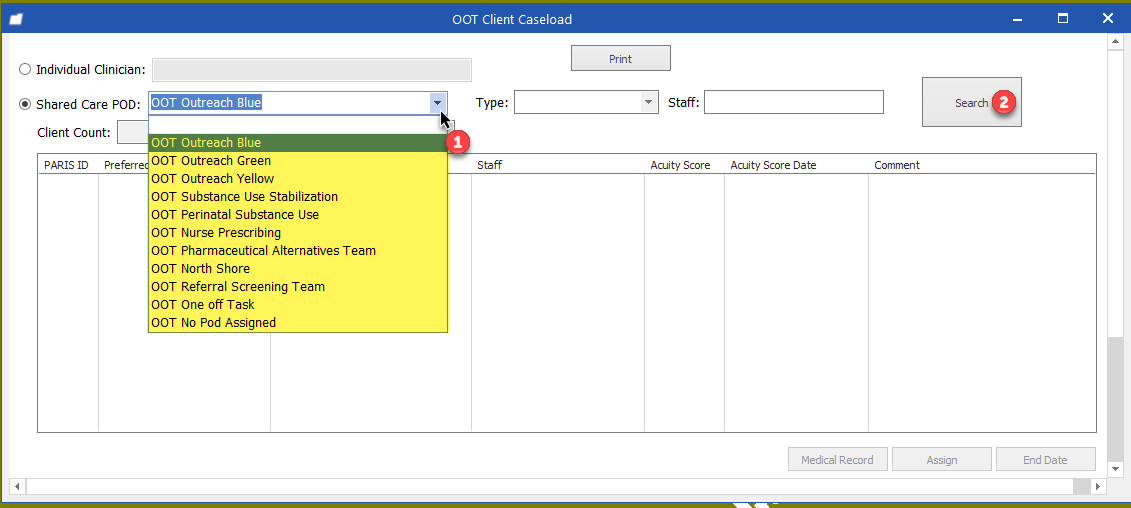Pick OOT Perinatal Substance Use option
The image size is (1131, 508).
(x=235, y=215)
